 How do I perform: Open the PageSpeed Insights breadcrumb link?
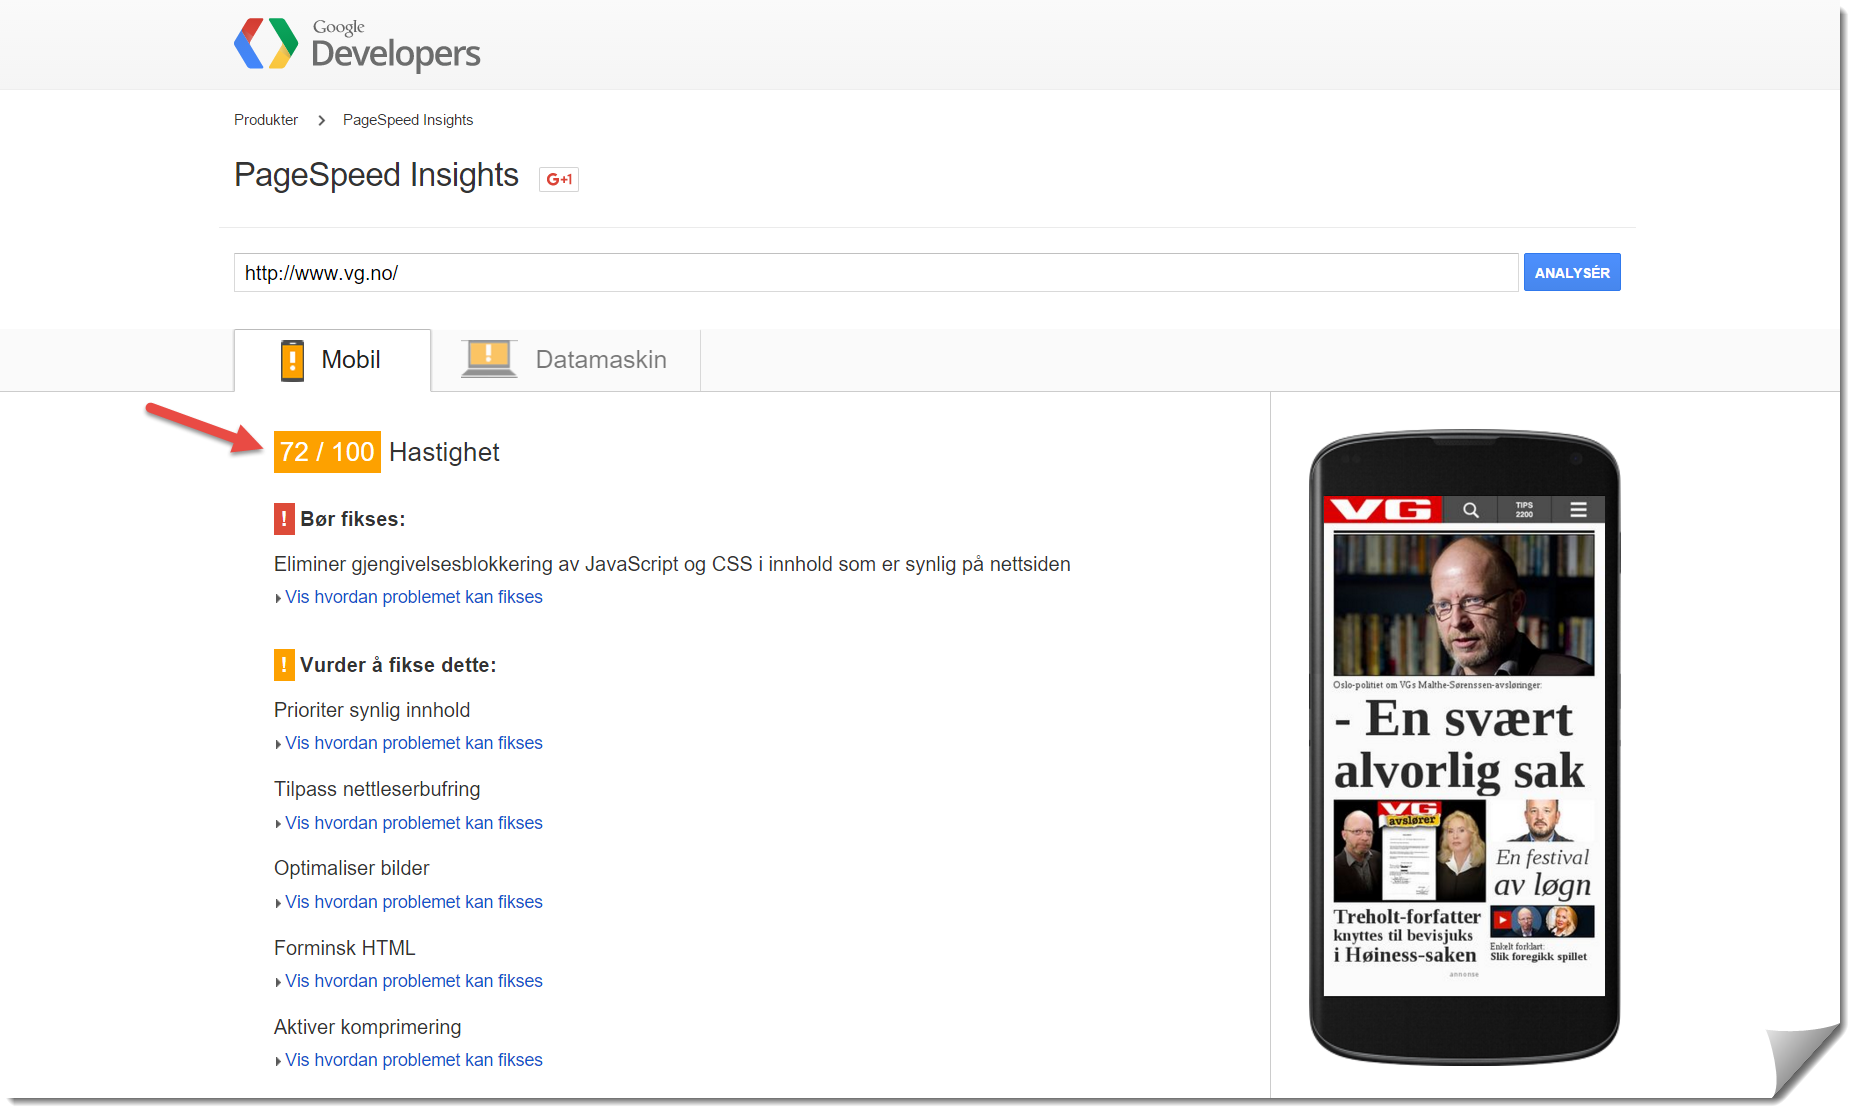(x=408, y=120)
